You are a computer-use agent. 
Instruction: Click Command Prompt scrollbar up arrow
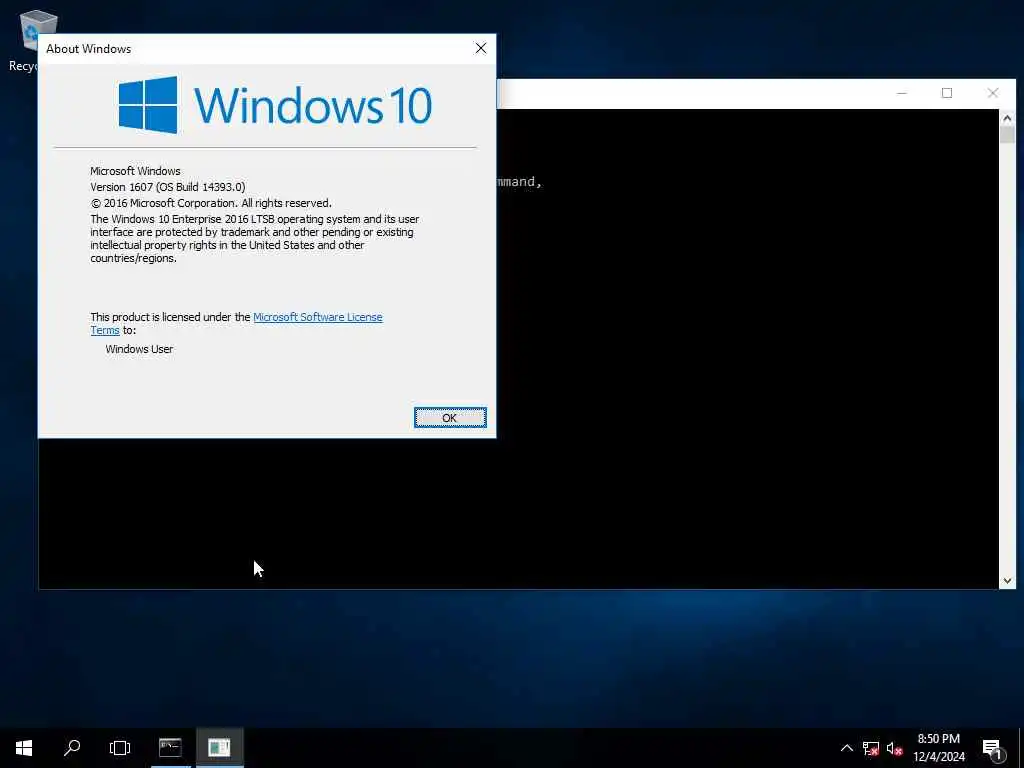click(x=1007, y=118)
